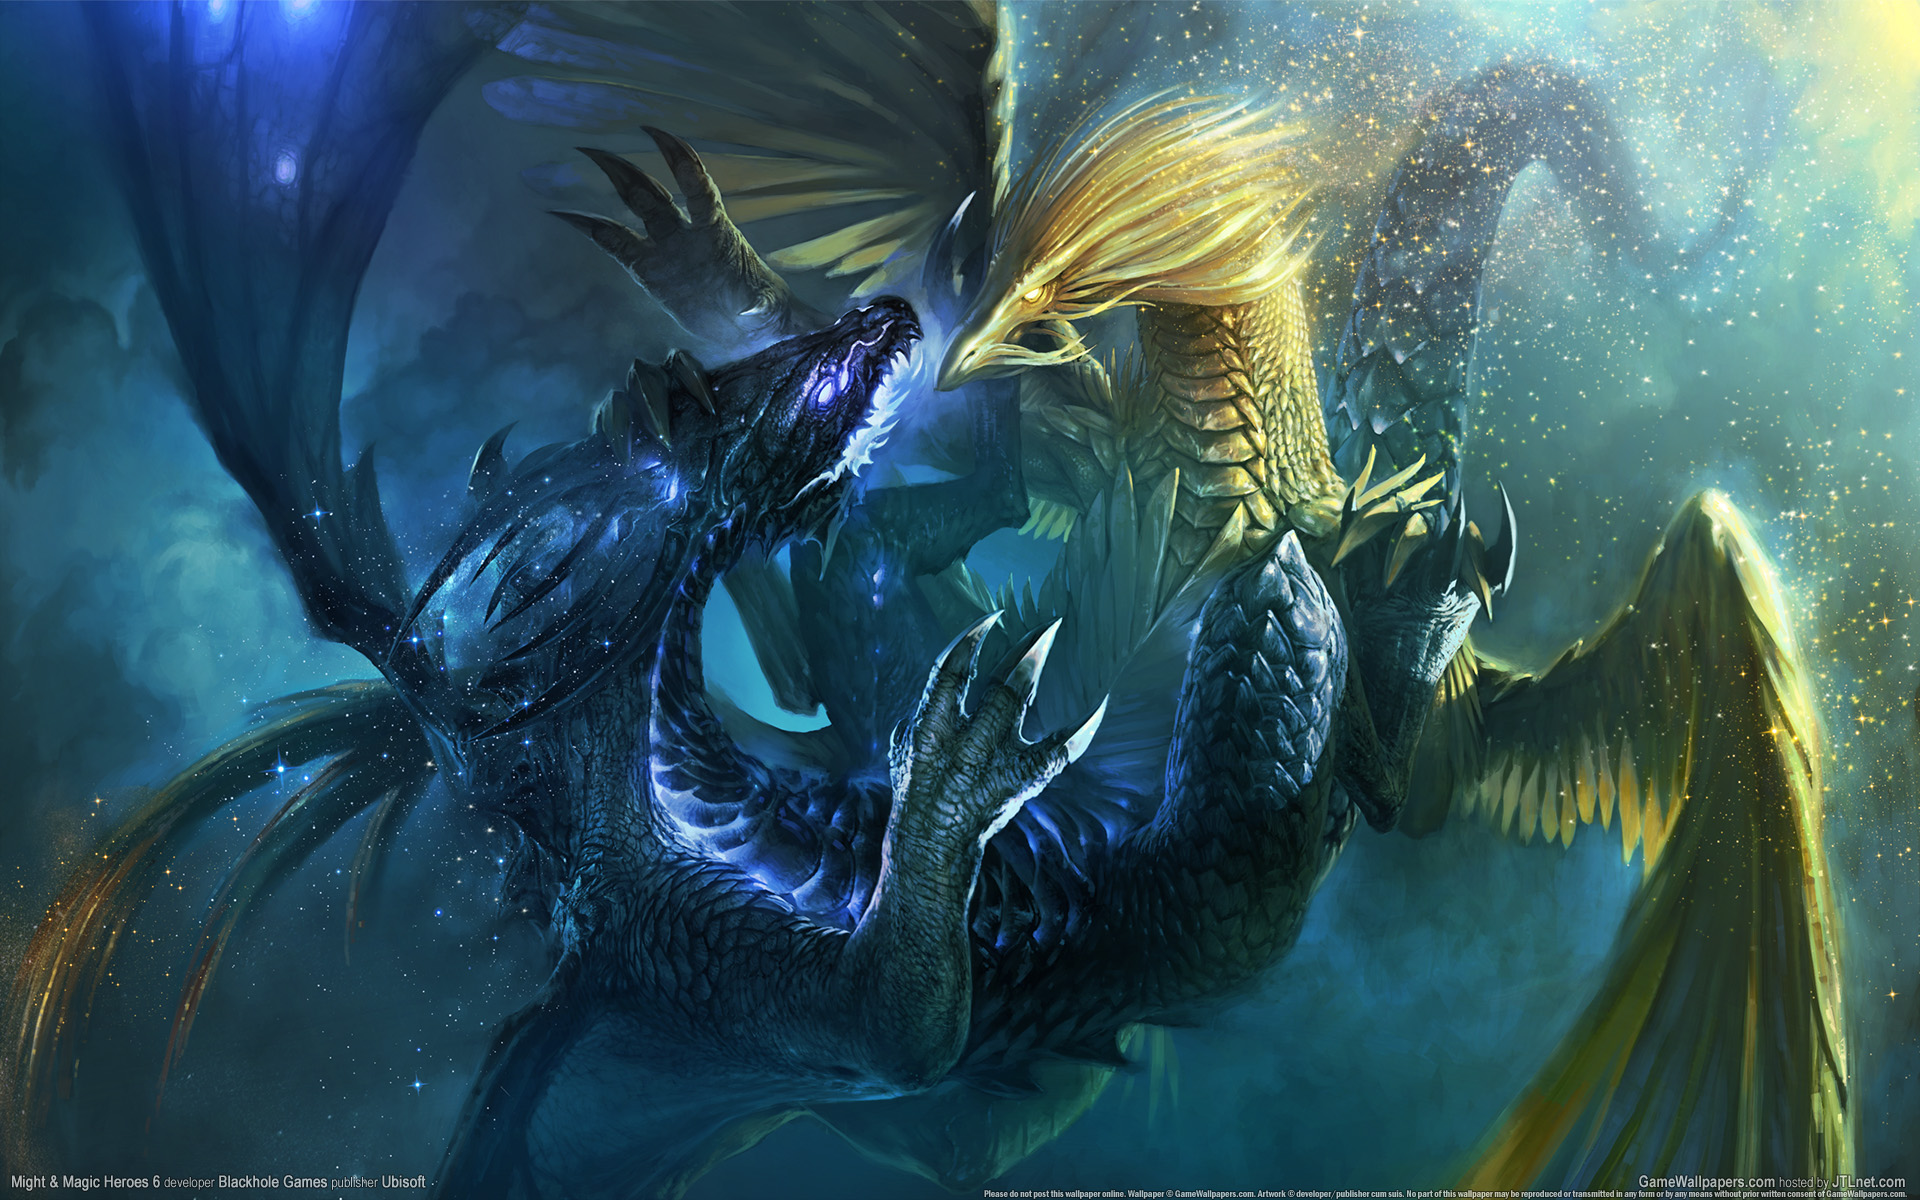The width and height of the screenshot is (1920, 1200).
Task: Click the "hosted by" text in the watermark
Action: coord(1804,1182)
